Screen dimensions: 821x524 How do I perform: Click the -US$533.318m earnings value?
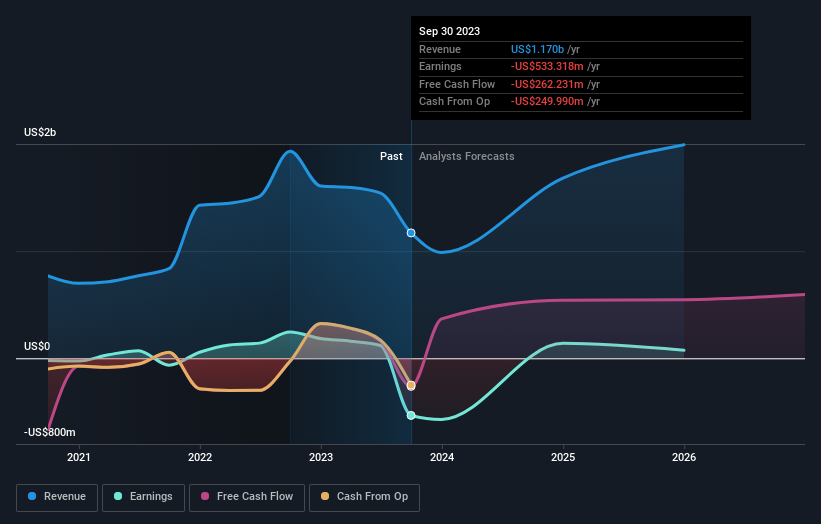[x=547, y=66]
